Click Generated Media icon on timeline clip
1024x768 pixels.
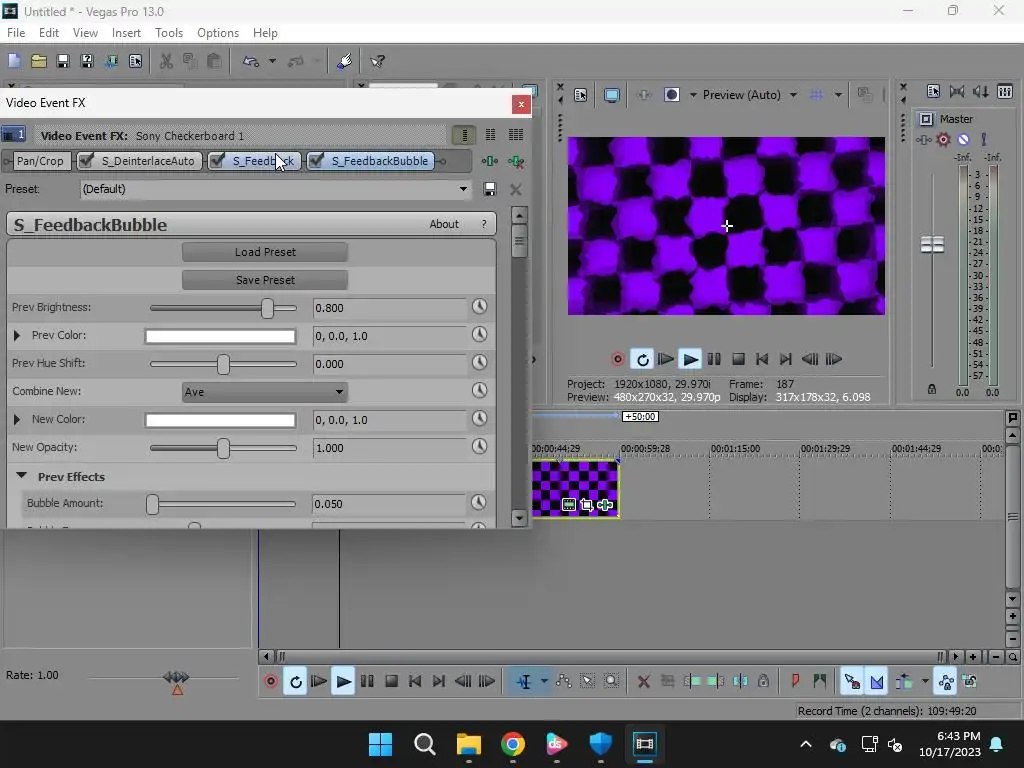[x=569, y=505]
